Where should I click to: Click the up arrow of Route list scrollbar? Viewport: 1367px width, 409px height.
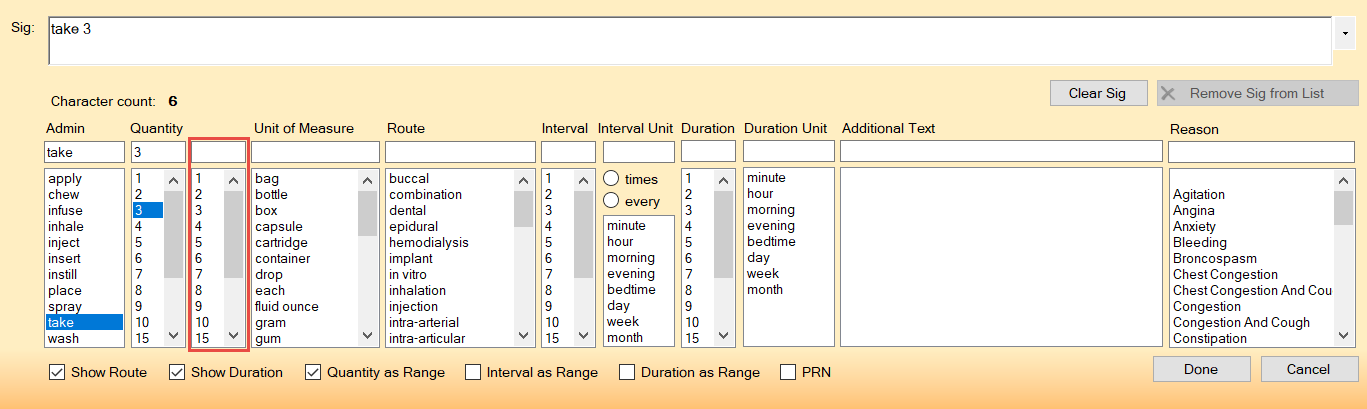524,180
